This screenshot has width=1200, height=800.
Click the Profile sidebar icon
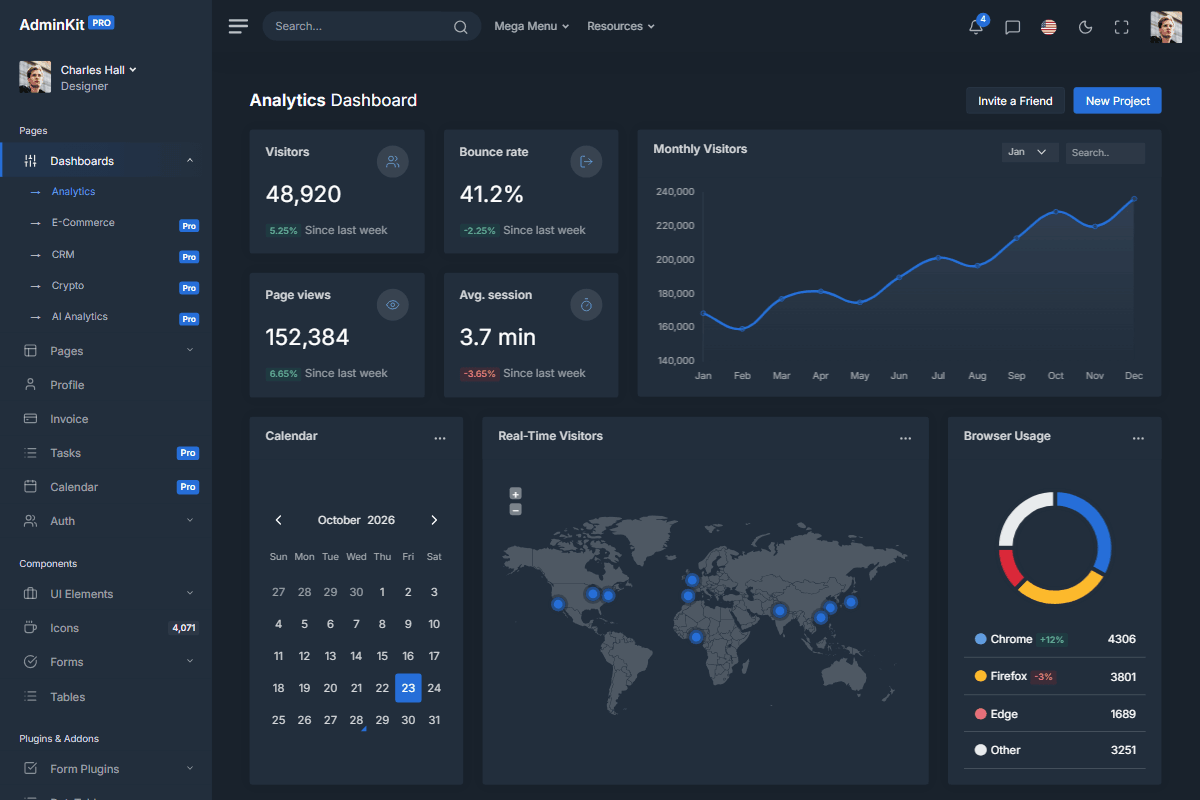(x=30, y=385)
